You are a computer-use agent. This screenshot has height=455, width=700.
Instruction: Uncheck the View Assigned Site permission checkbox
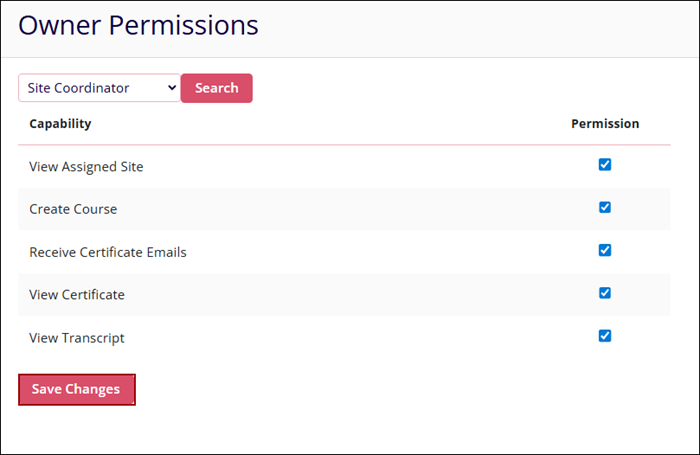(x=605, y=165)
